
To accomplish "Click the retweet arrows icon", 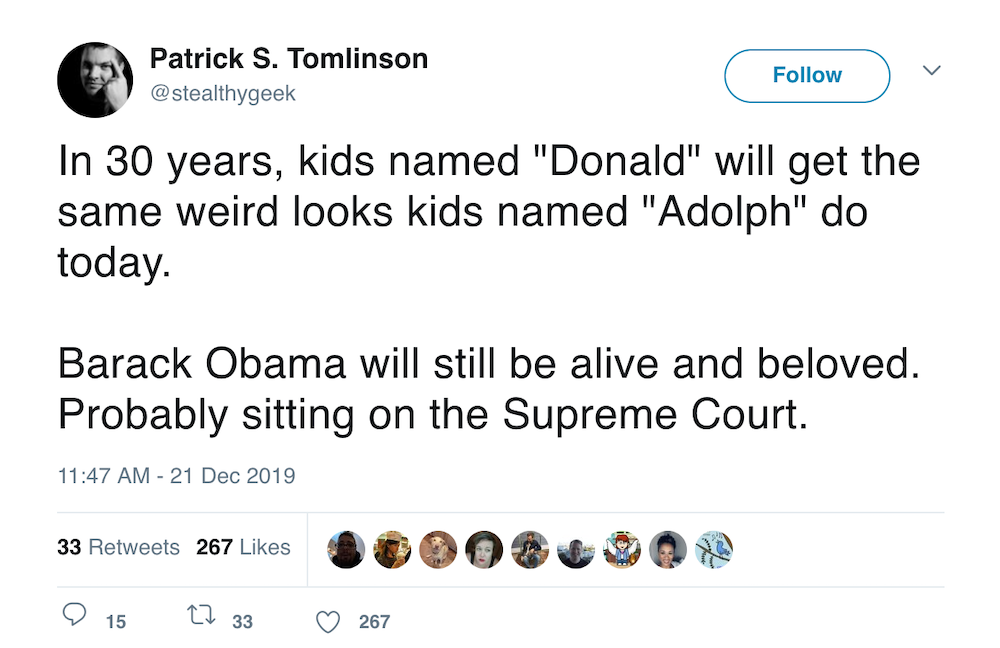I will [x=201, y=615].
